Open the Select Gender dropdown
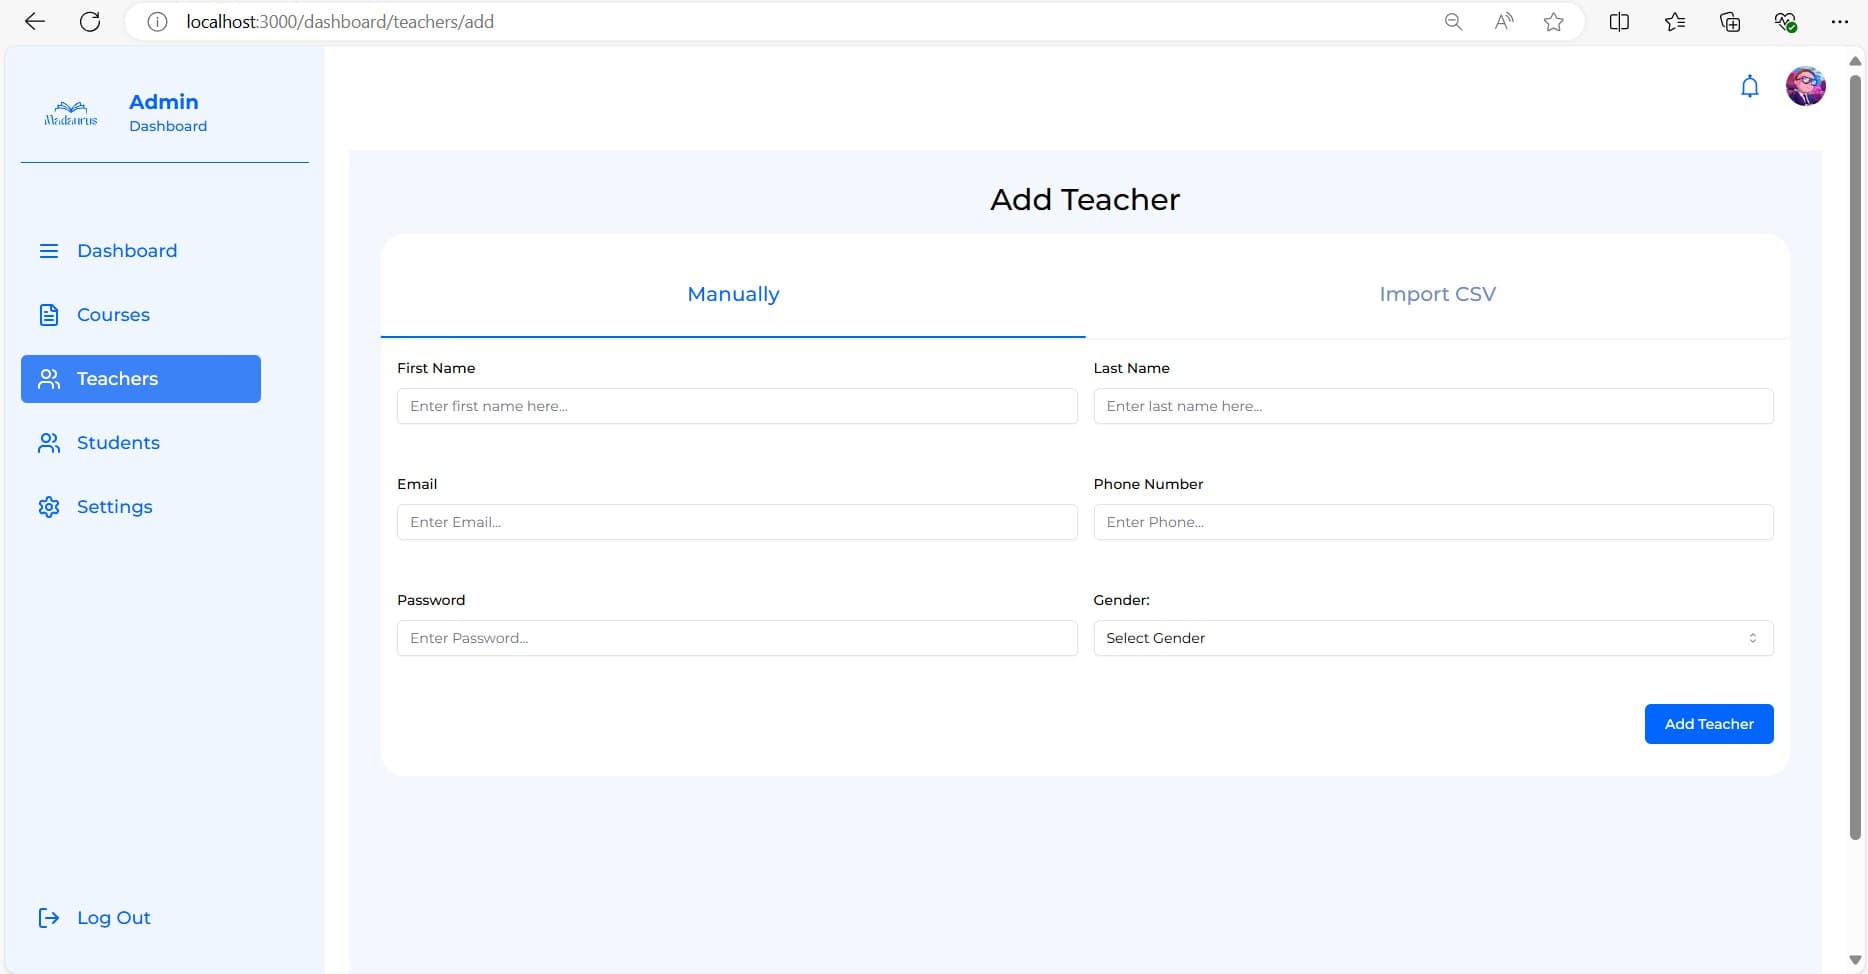 pyautogui.click(x=1432, y=638)
